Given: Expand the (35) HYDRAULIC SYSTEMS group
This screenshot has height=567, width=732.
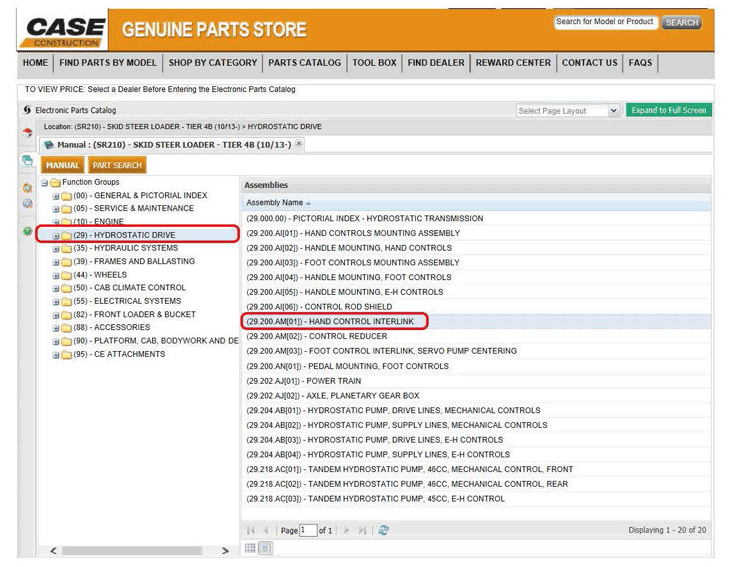Looking at the screenshot, I should click(56, 248).
